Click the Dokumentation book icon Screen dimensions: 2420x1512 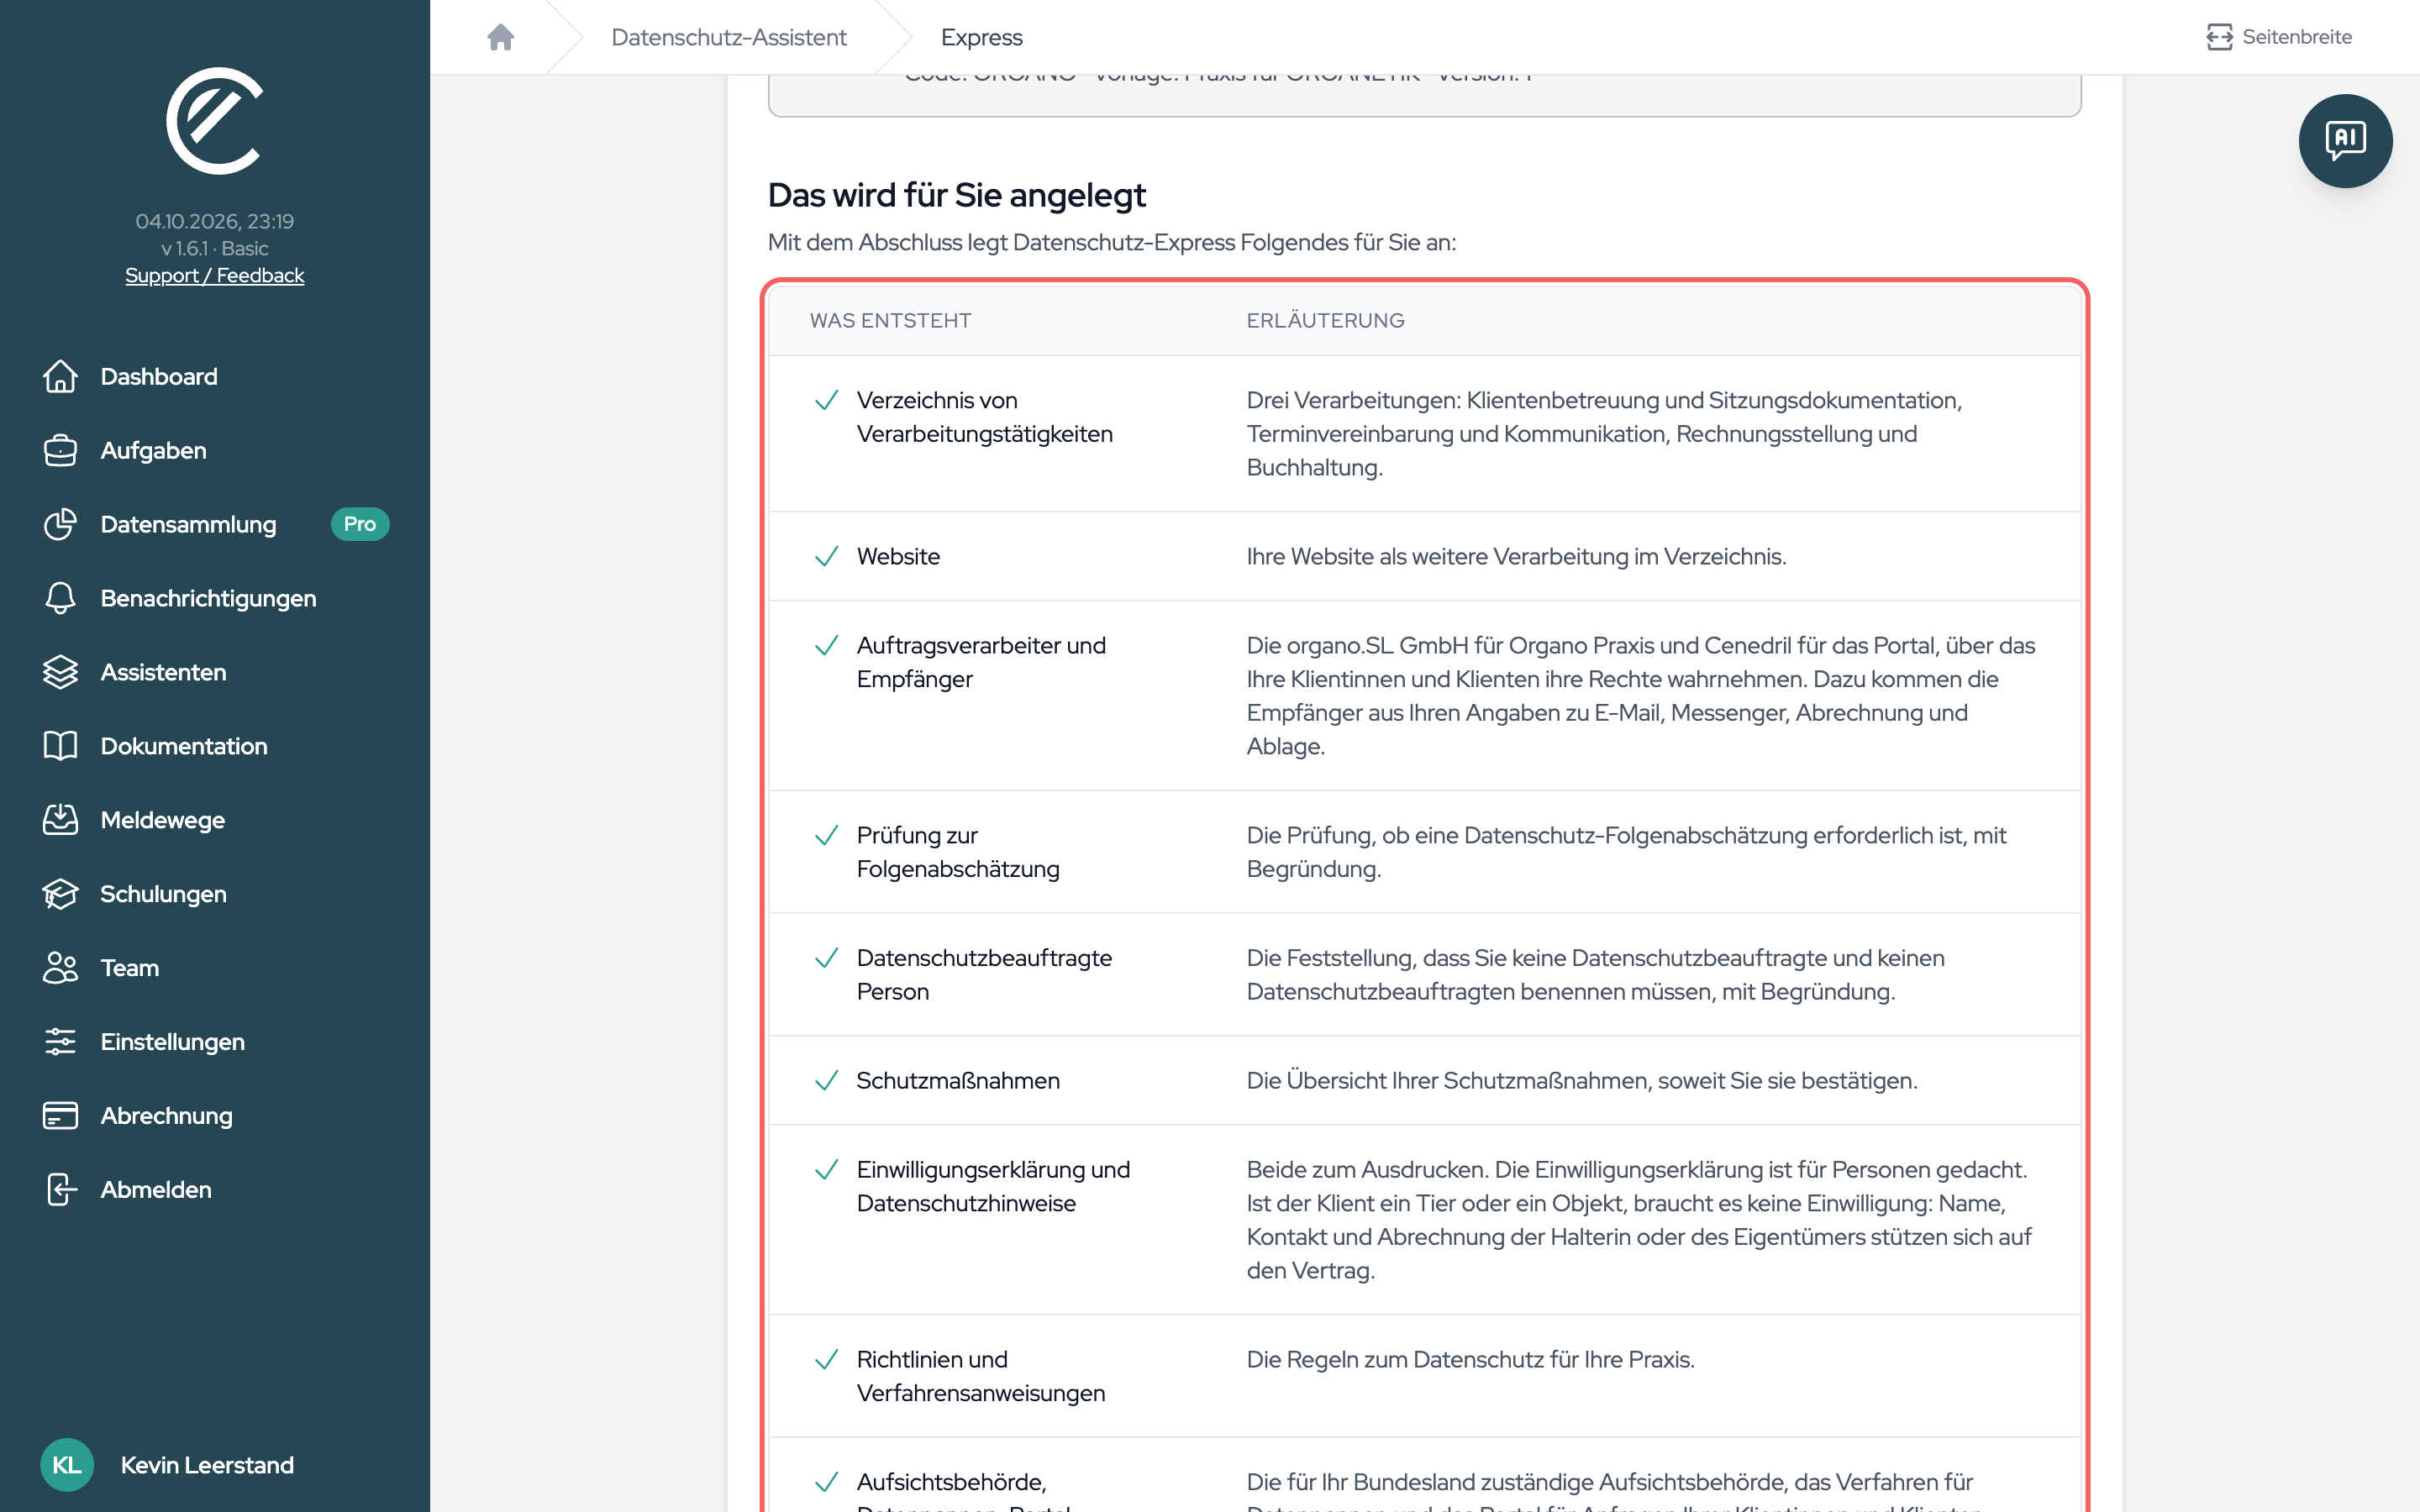[x=60, y=746]
